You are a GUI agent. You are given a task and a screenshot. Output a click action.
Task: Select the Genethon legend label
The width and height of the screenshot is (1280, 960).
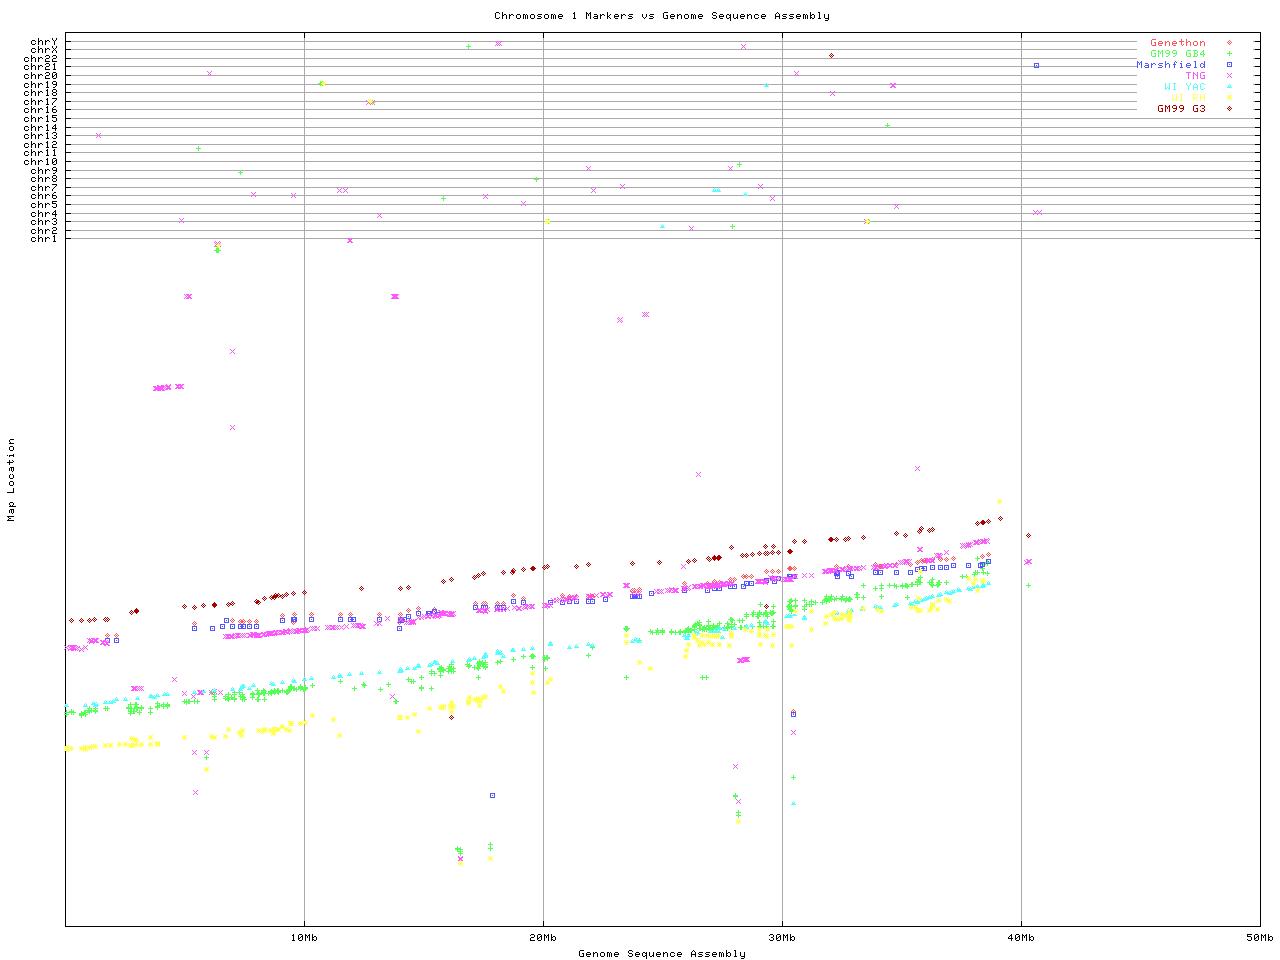click(x=1177, y=43)
